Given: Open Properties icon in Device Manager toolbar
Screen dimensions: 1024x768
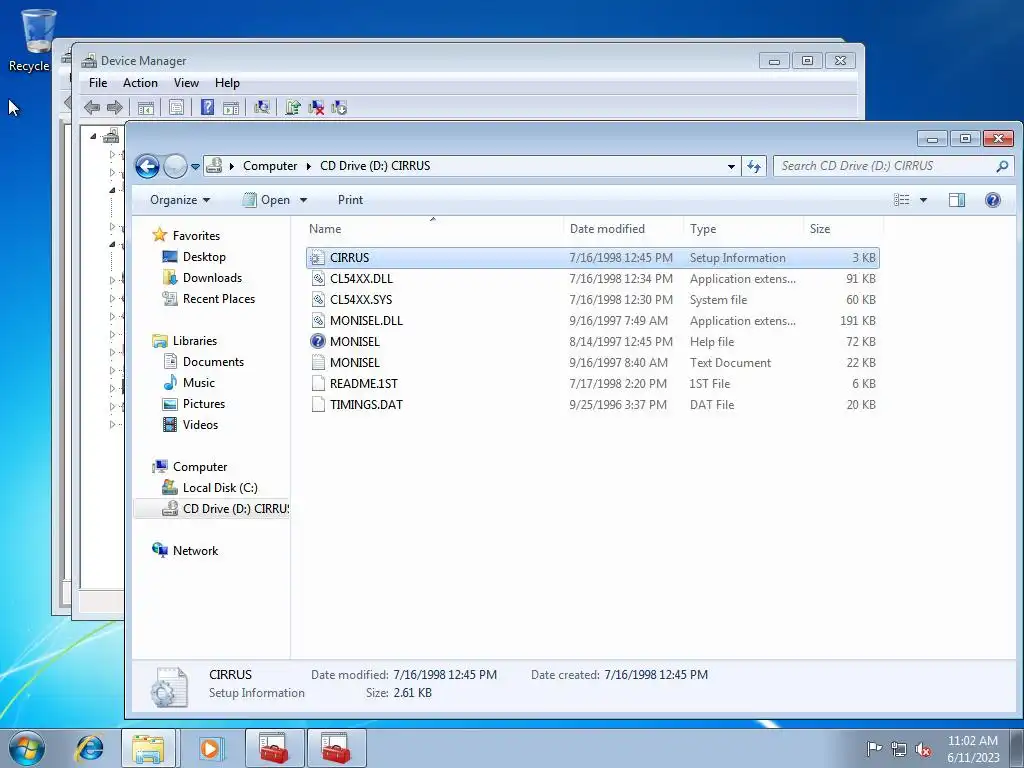Looking at the screenshot, I should tap(176, 108).
